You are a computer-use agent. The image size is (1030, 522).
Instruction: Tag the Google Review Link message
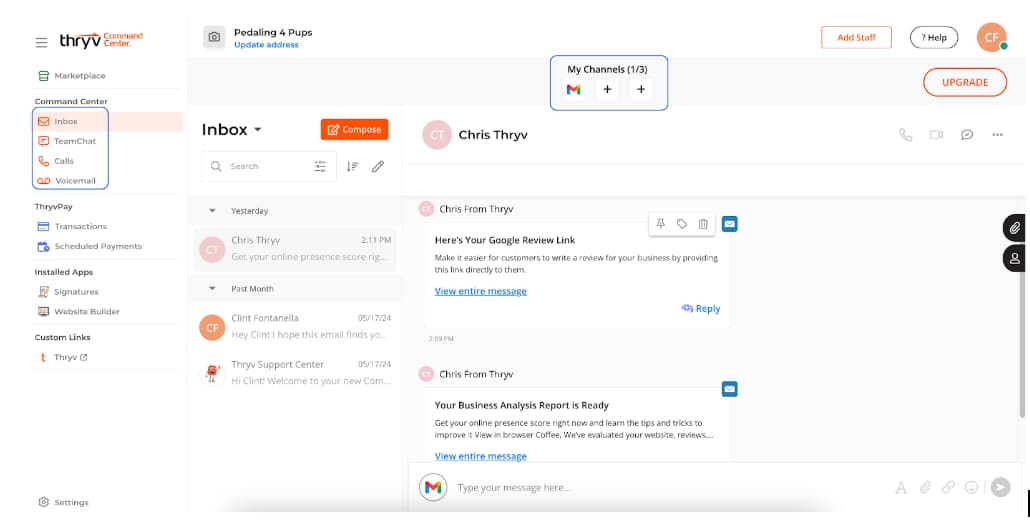coord(682,224)
